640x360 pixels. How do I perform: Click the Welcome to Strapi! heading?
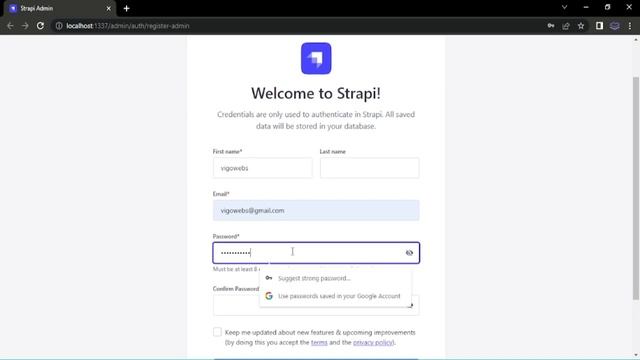pos(316,93)
